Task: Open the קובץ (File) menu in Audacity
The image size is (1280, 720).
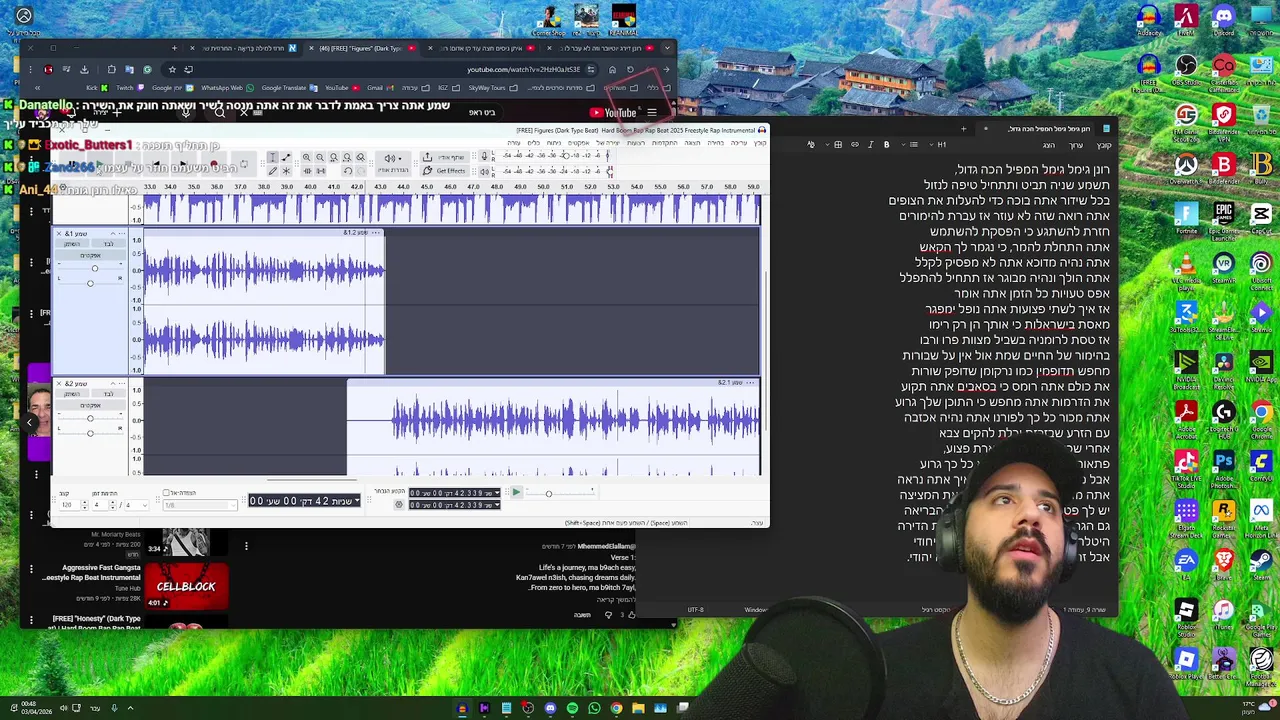Action: point(760,143)
